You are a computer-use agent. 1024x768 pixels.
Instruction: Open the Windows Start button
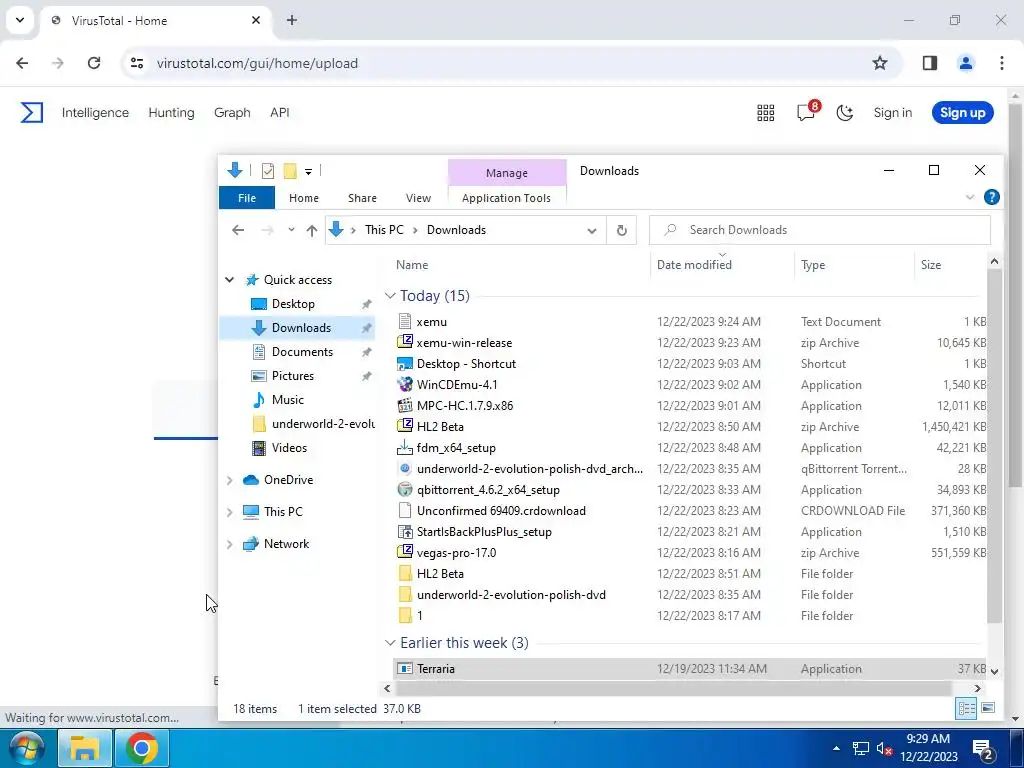click(x=26, y=748)
